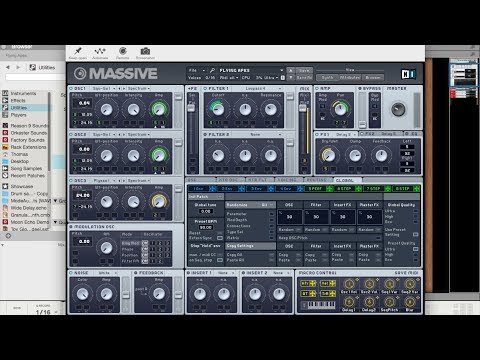Viewport: 480px width, 360px height.
Task: Toggle the OSC3 power button
Action: (x=71, y=180)
